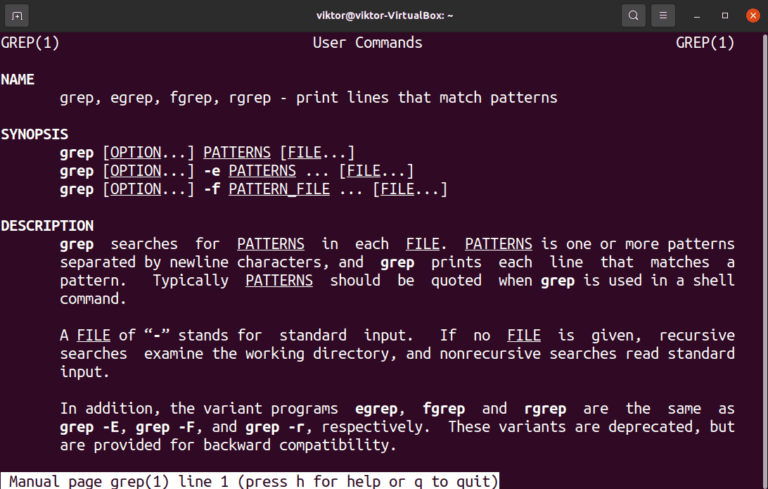Click the bold fgrep word
Screen dimensions: 768x489
coord(444,409)
